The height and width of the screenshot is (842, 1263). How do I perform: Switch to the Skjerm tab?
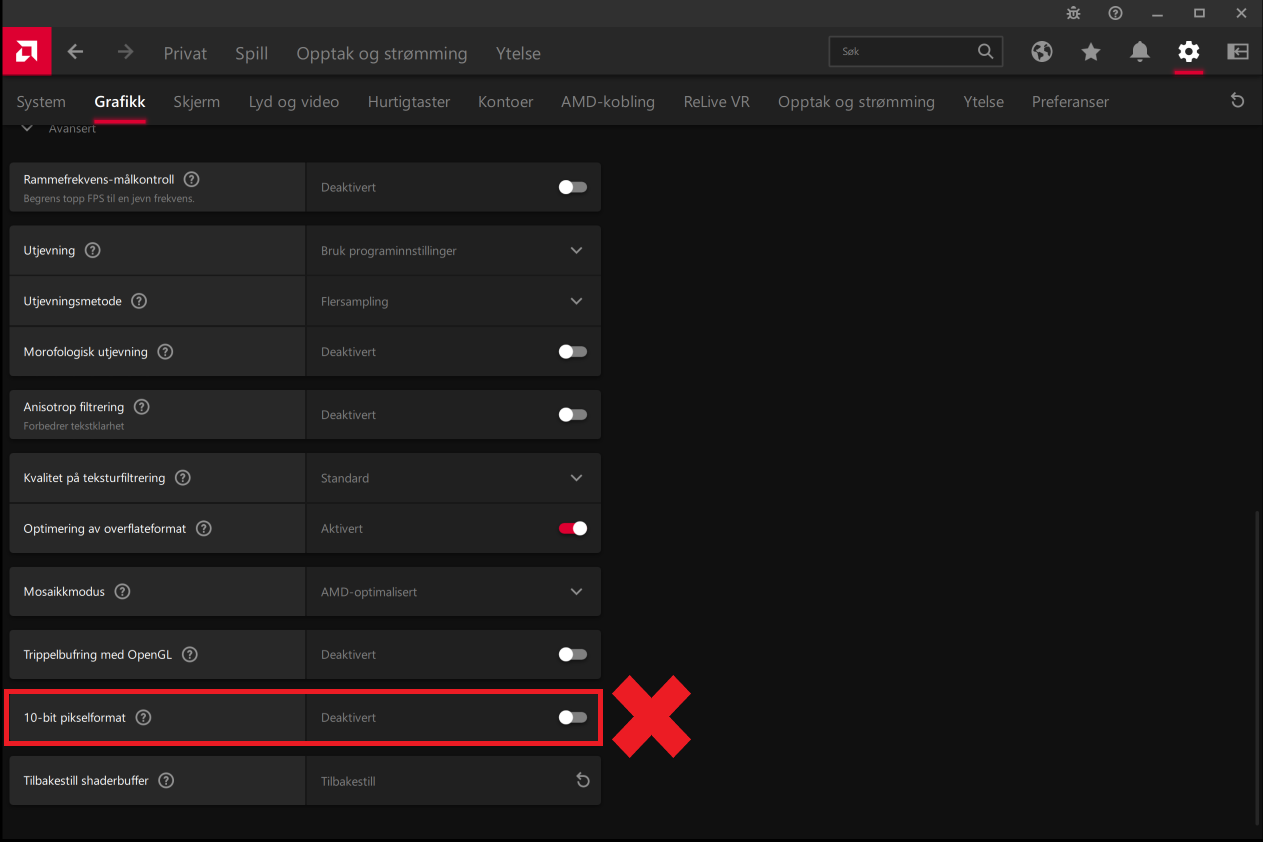point(196,101)
